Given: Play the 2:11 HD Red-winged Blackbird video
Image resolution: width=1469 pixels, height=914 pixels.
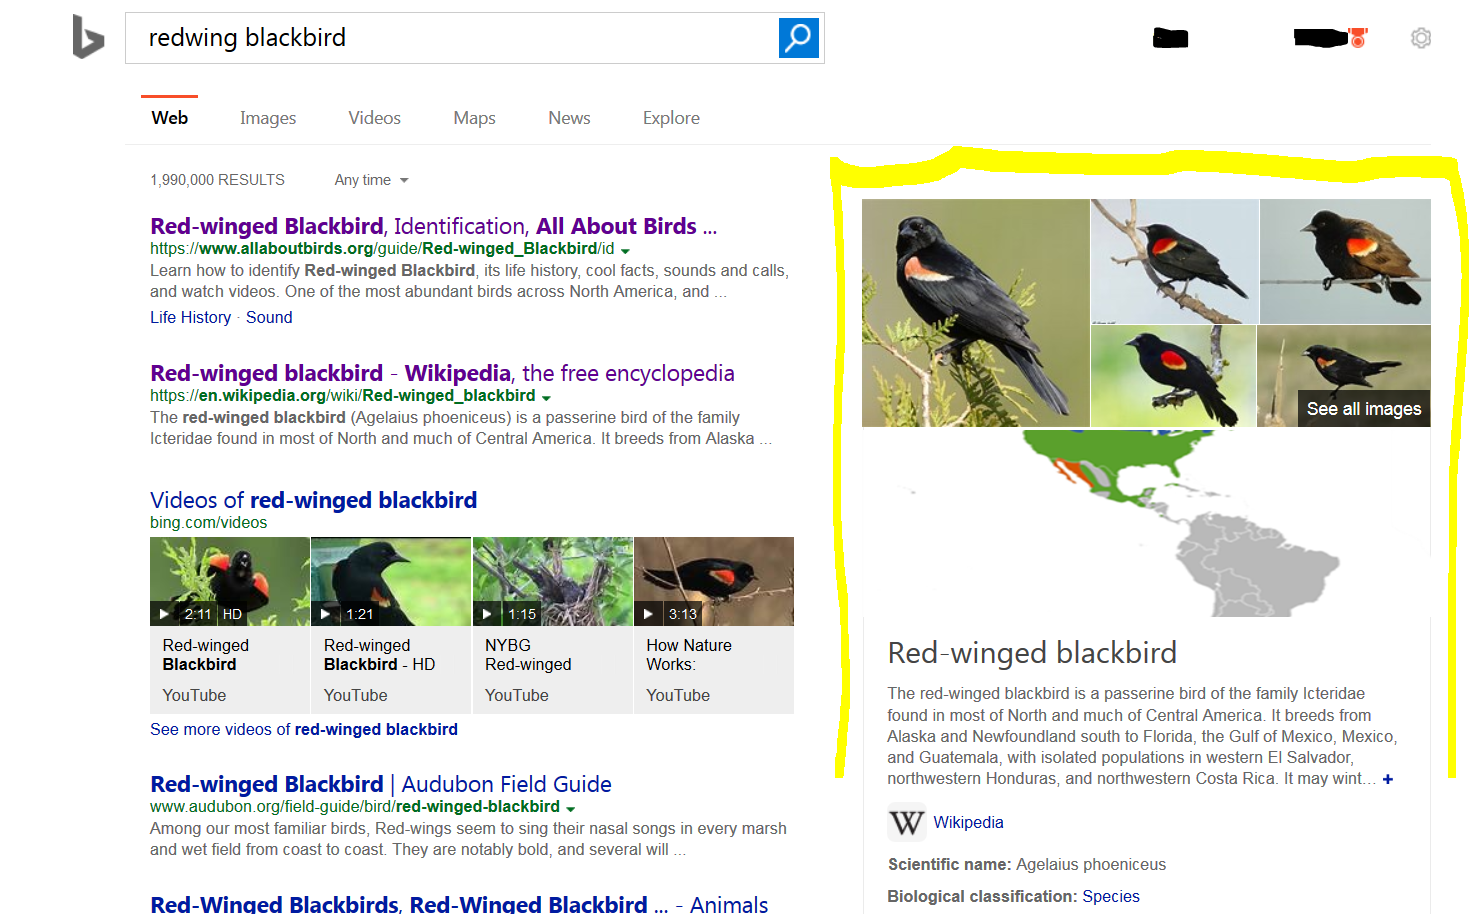Looking at the screenshot, I should [x=230, y=581].
